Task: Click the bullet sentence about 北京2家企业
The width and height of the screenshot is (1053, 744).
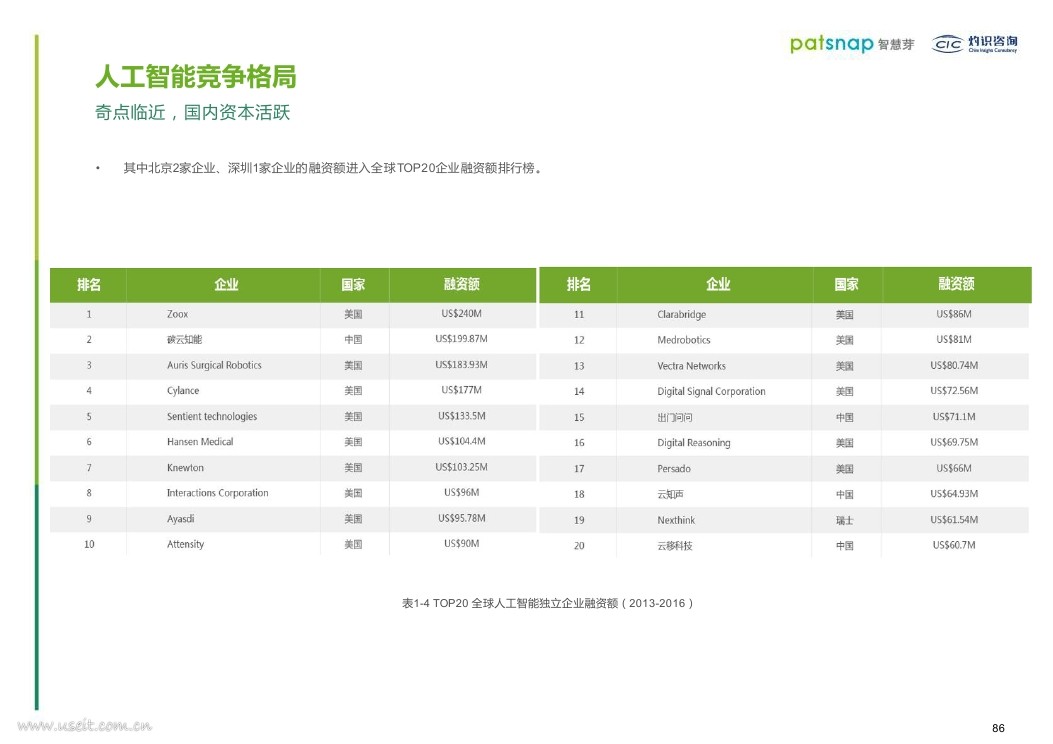Action: [332, 168]
